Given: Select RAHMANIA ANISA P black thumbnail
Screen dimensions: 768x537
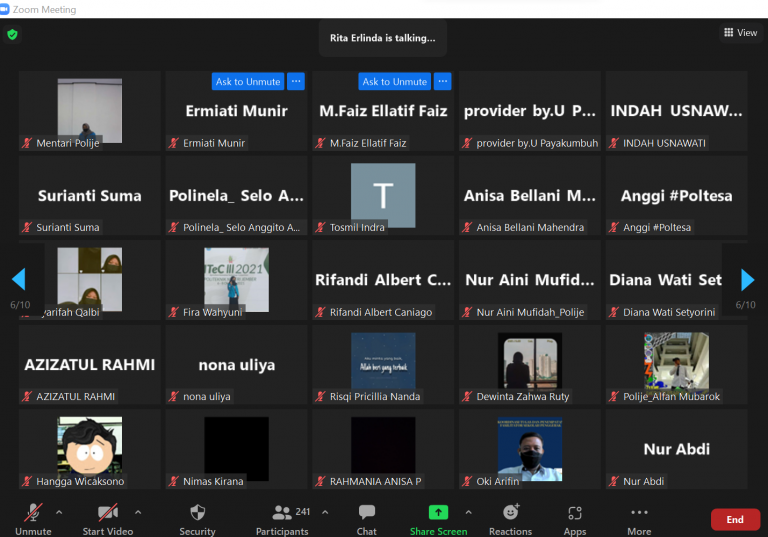Looking at the screenshot, I should coord(383,448).
